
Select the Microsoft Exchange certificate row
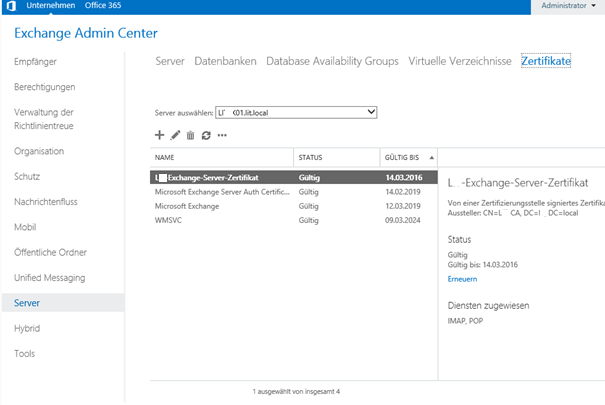point(294,206)
